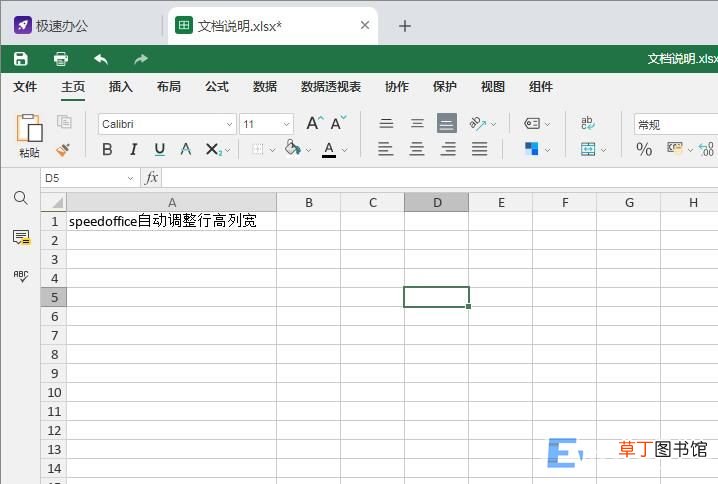718x484 pixels.
Task: Open the Calibri font name dropdown
Action: coord(229,124)
